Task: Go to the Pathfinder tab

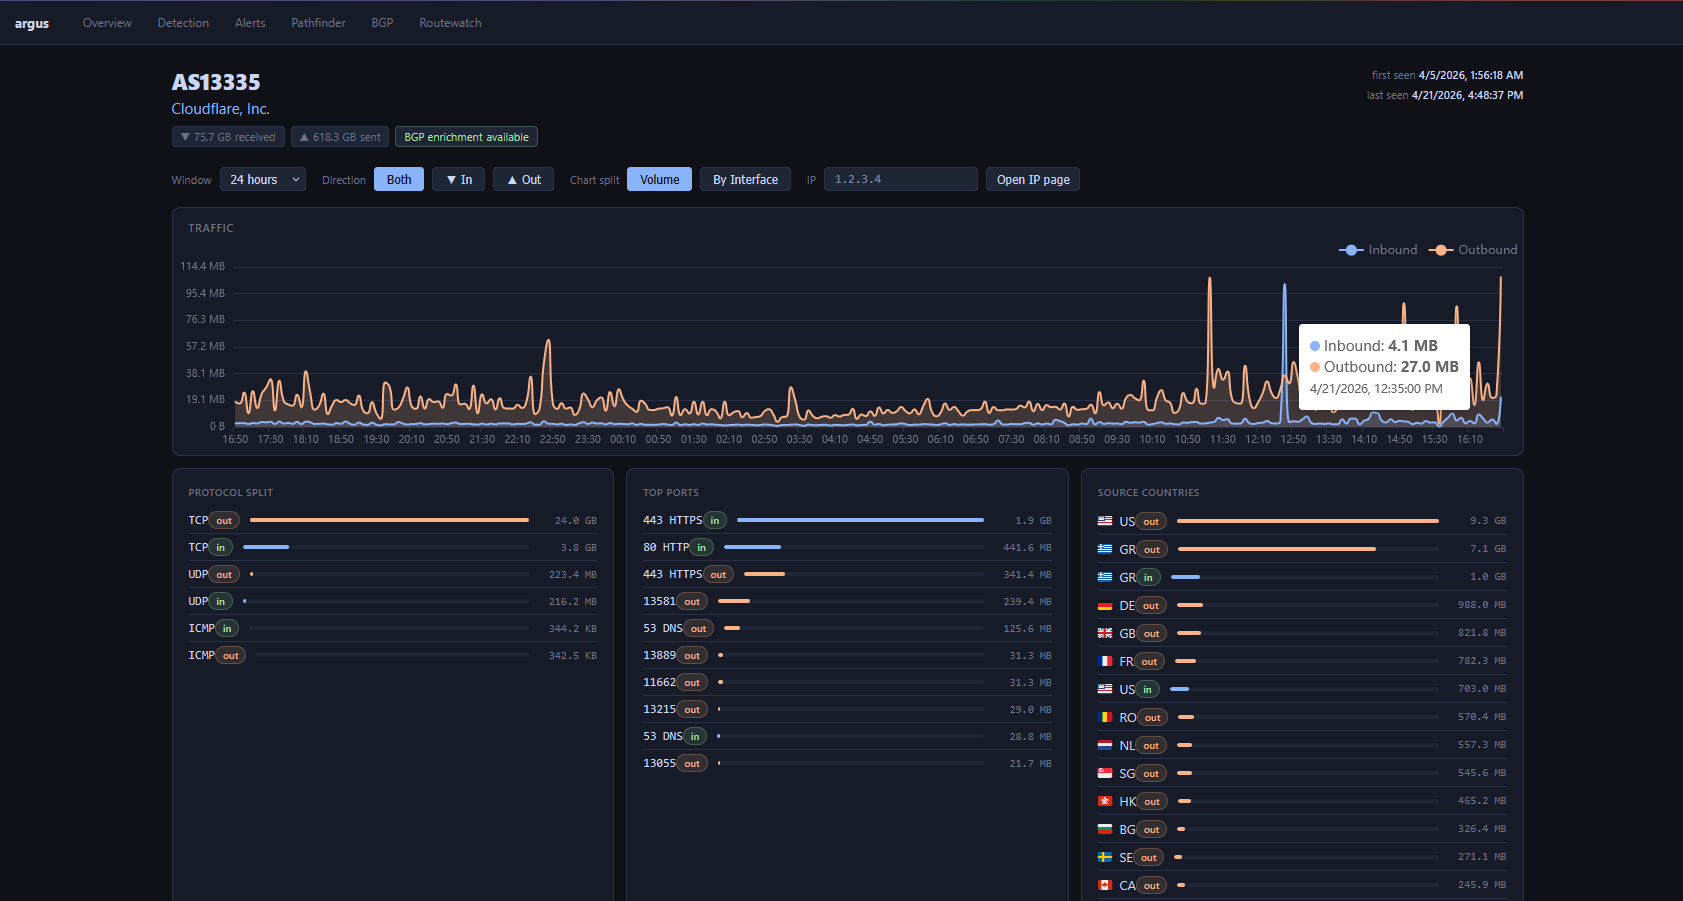Action: 318,23
